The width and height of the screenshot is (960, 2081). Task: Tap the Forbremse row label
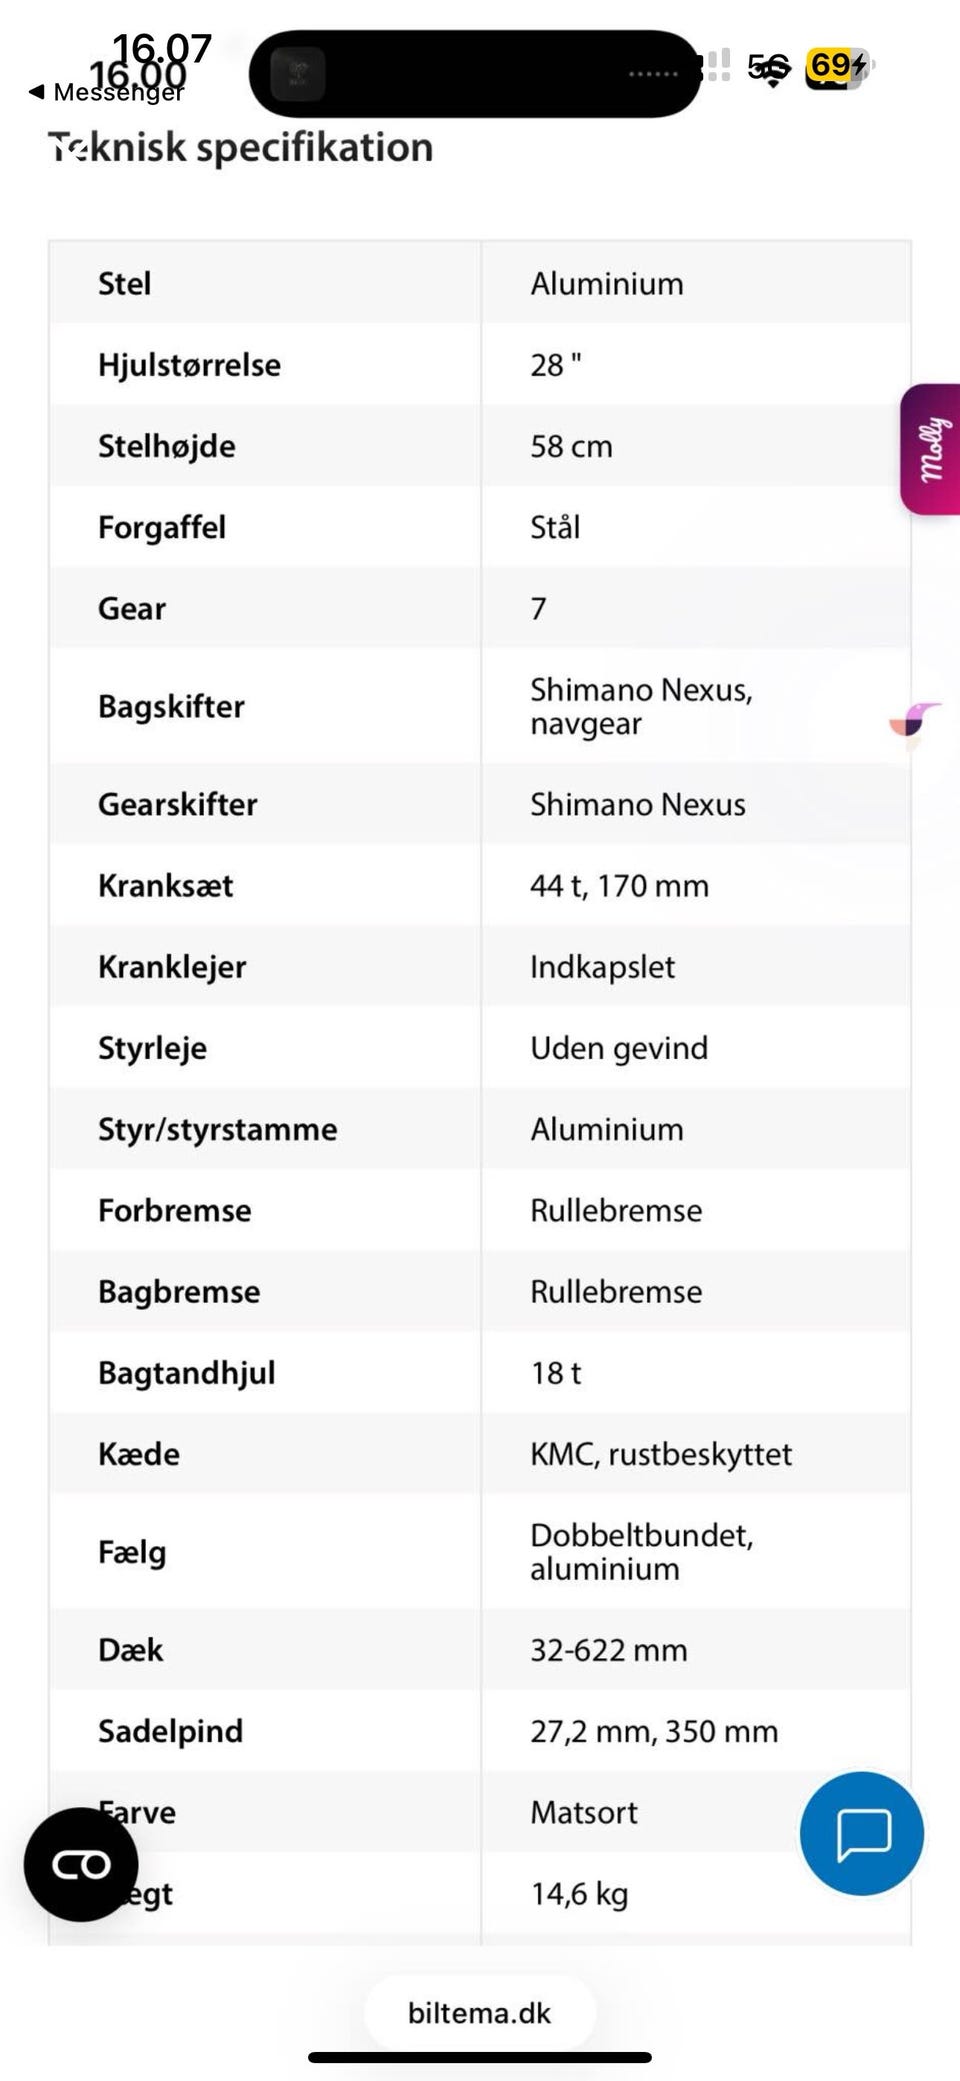coord(175,1210)
